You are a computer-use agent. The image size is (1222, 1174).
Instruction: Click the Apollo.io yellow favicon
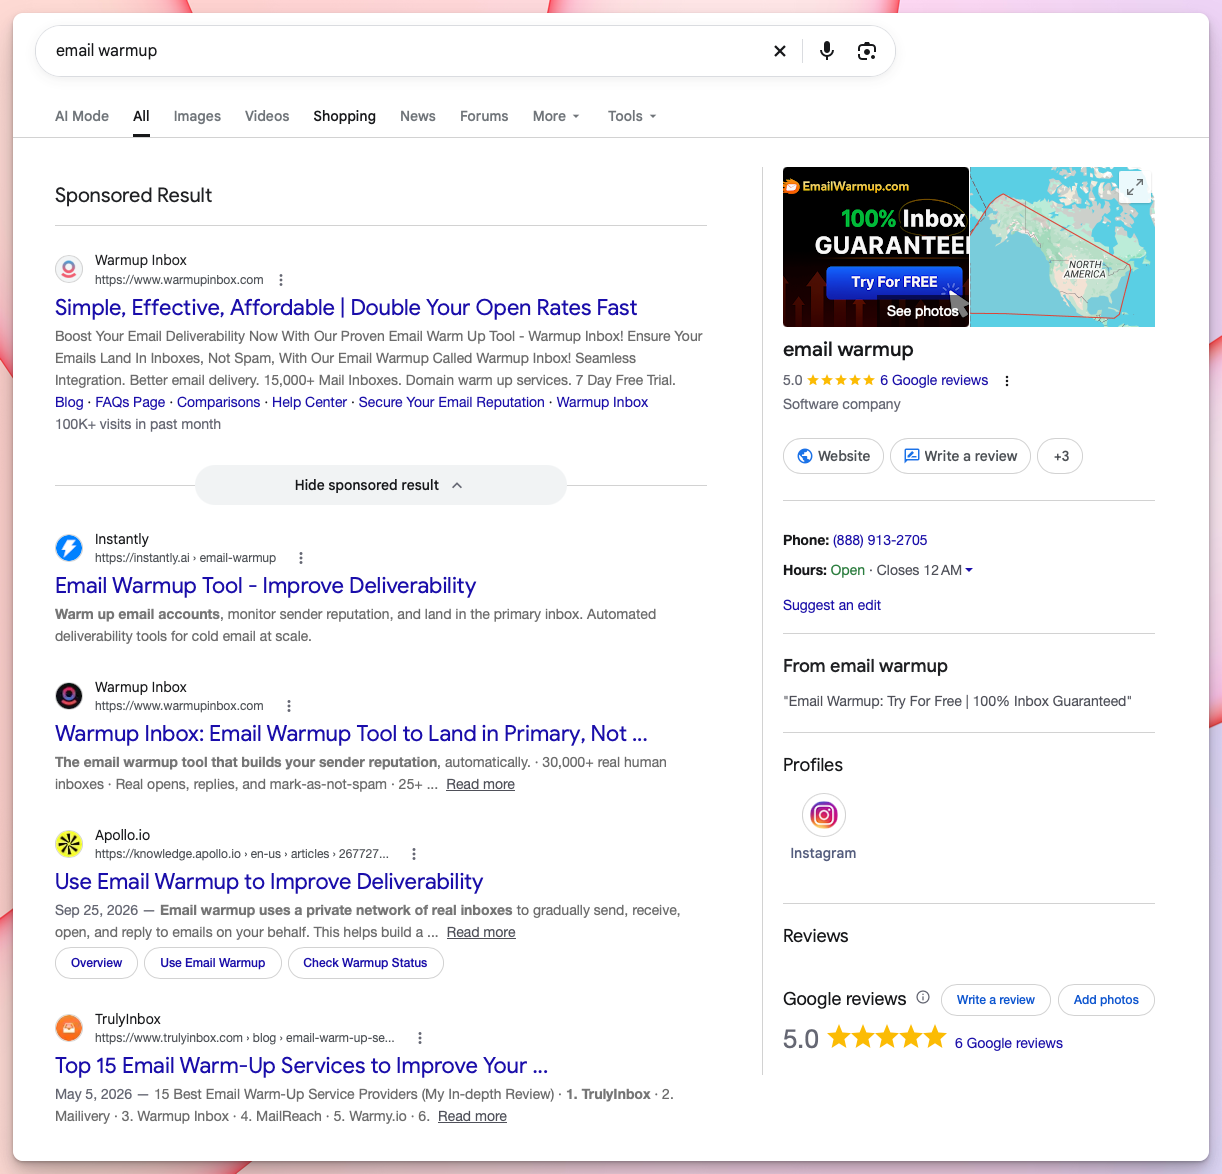[x=69, y=844]
